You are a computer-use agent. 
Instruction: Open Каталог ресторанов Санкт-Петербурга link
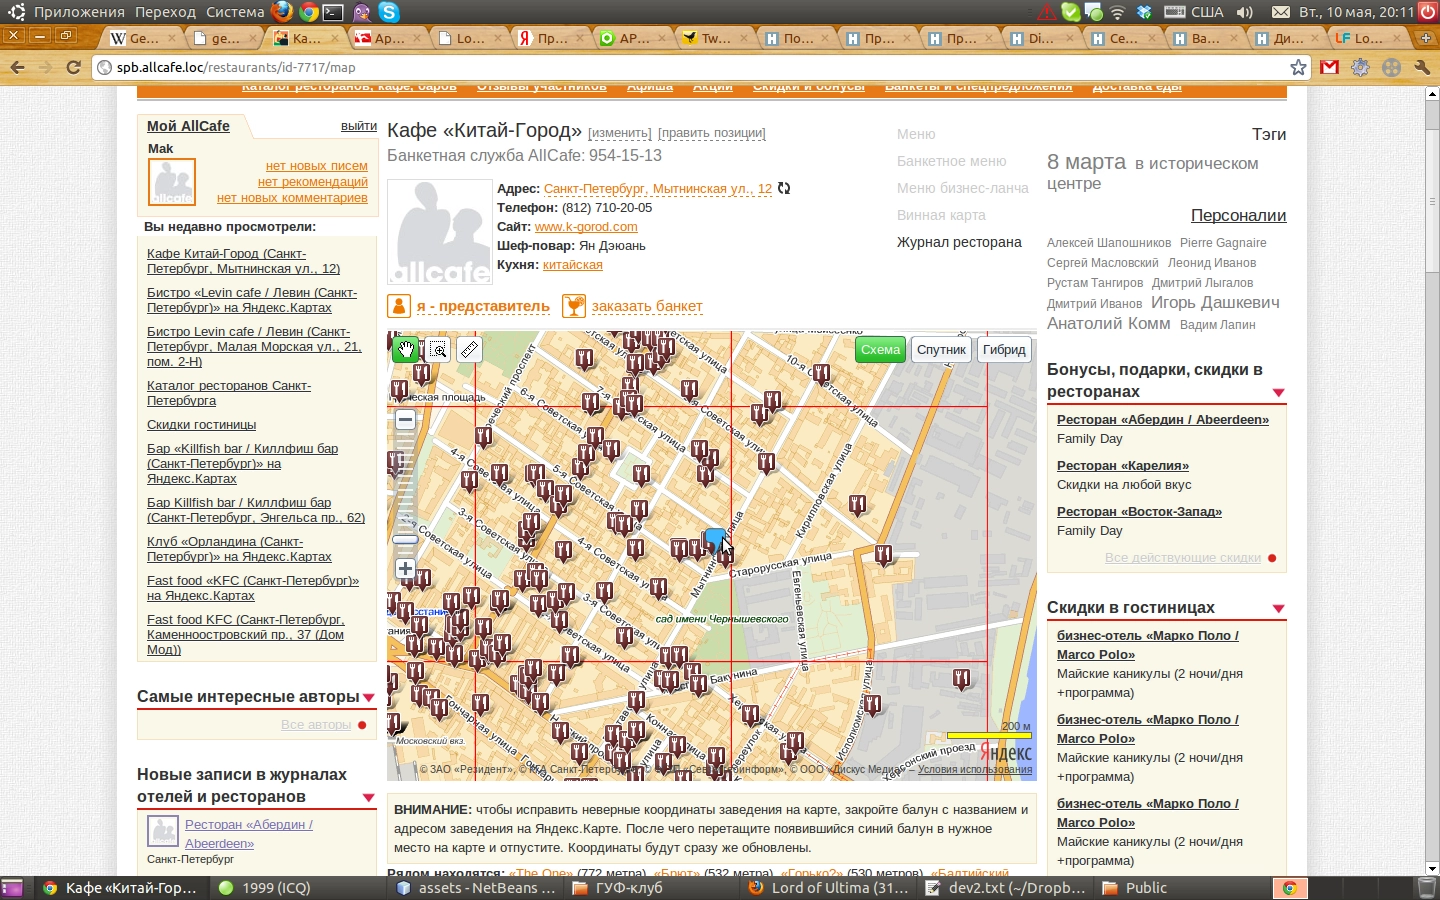coord(229,393)
